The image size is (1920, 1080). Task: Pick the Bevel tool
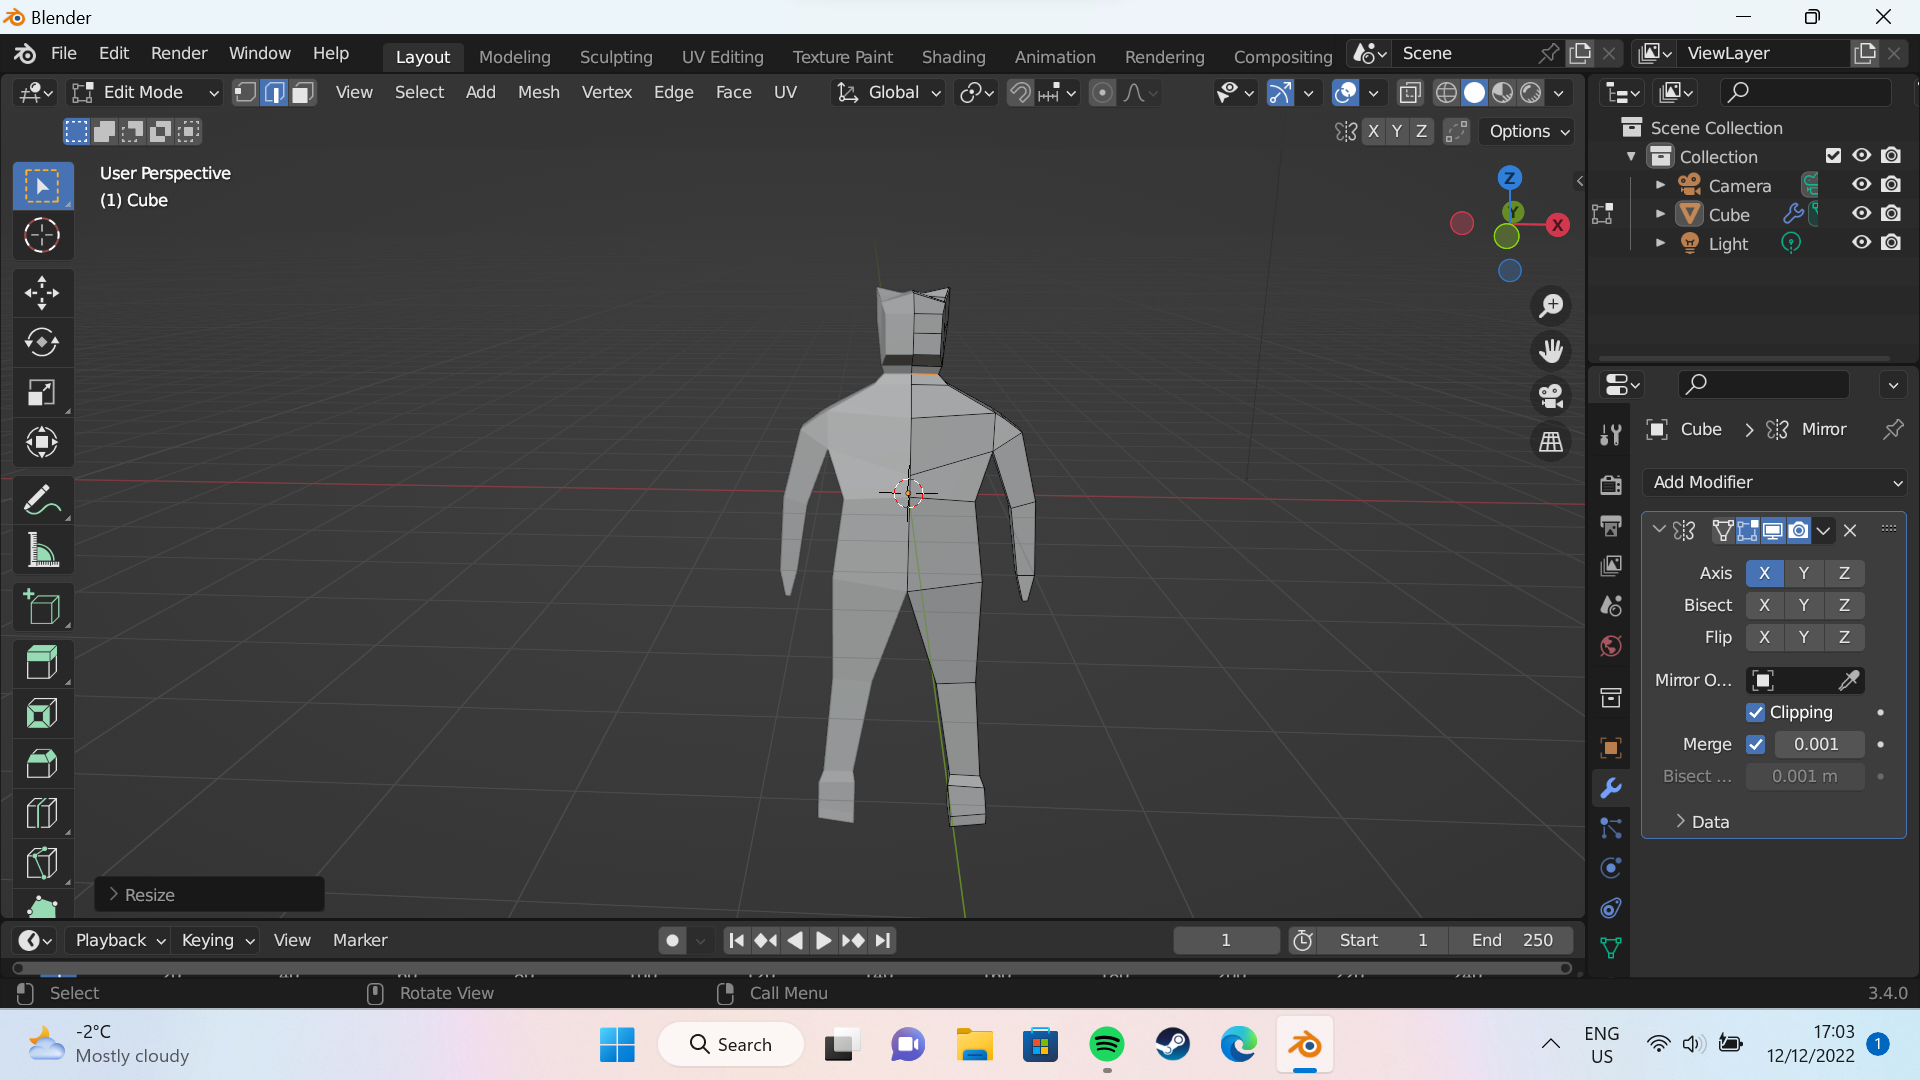pyautogui.click(x=42, y=763)
